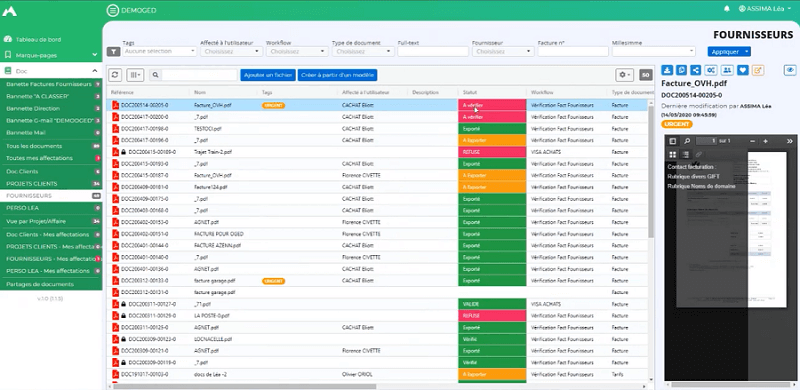Open the hamburger menu next to DEMOGED
800x390 pixels.
point(113,10)
